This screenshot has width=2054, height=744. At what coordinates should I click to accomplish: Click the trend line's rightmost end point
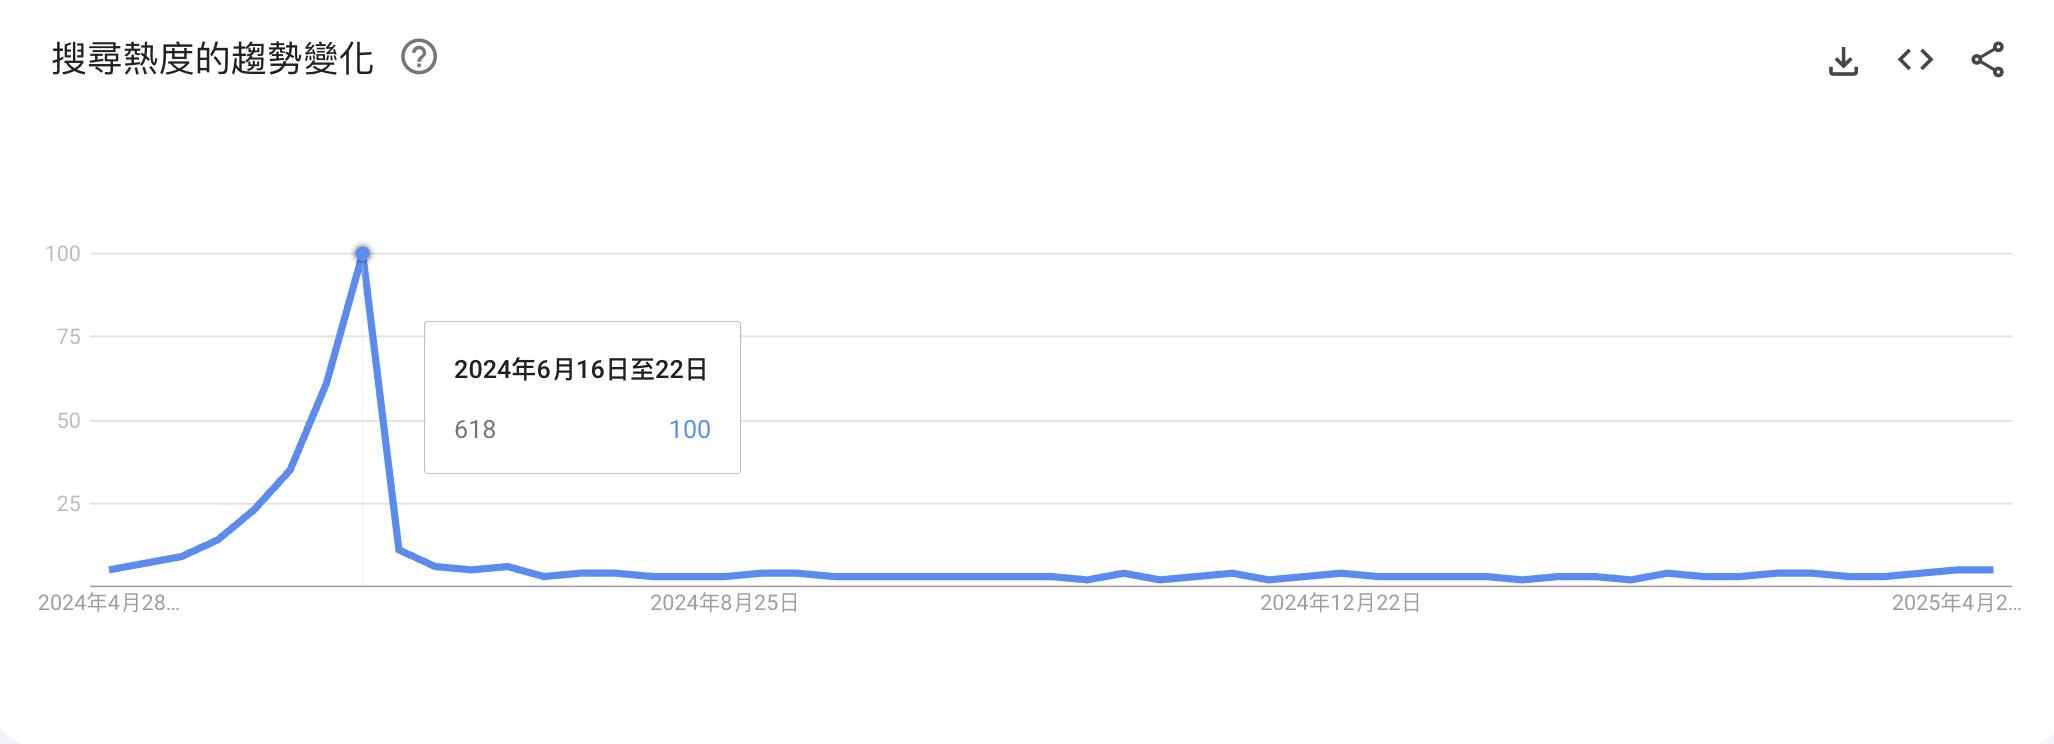click(1991, 570)
